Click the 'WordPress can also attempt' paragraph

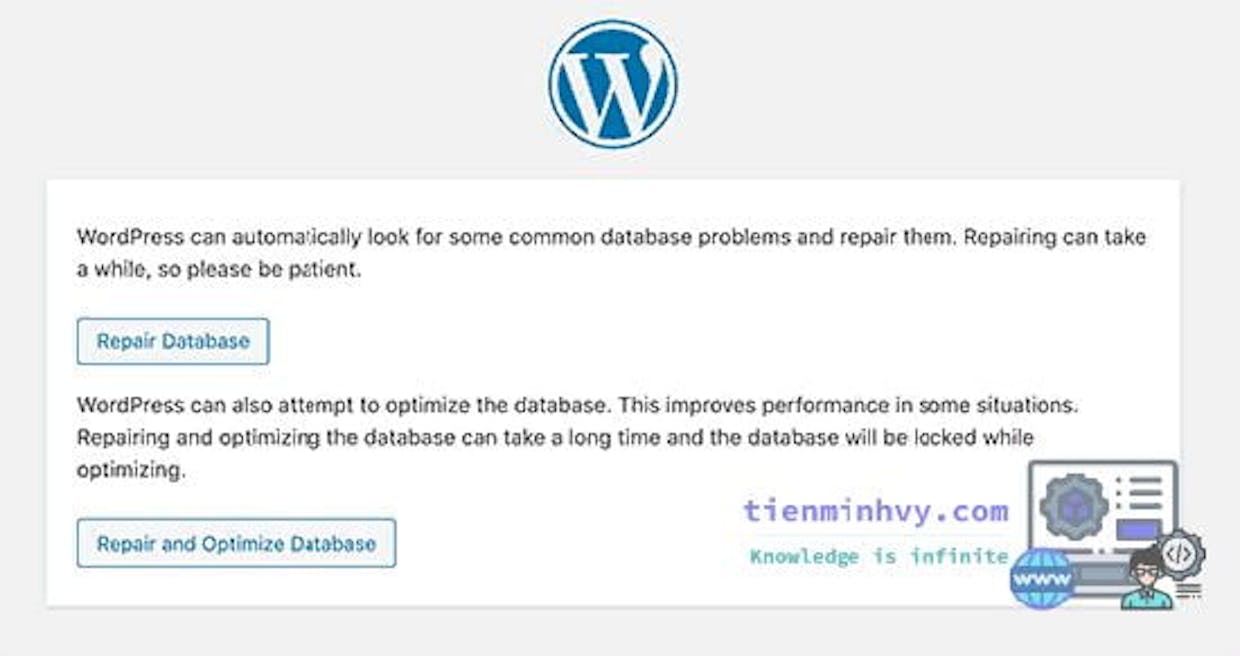[x=579, y=438]
